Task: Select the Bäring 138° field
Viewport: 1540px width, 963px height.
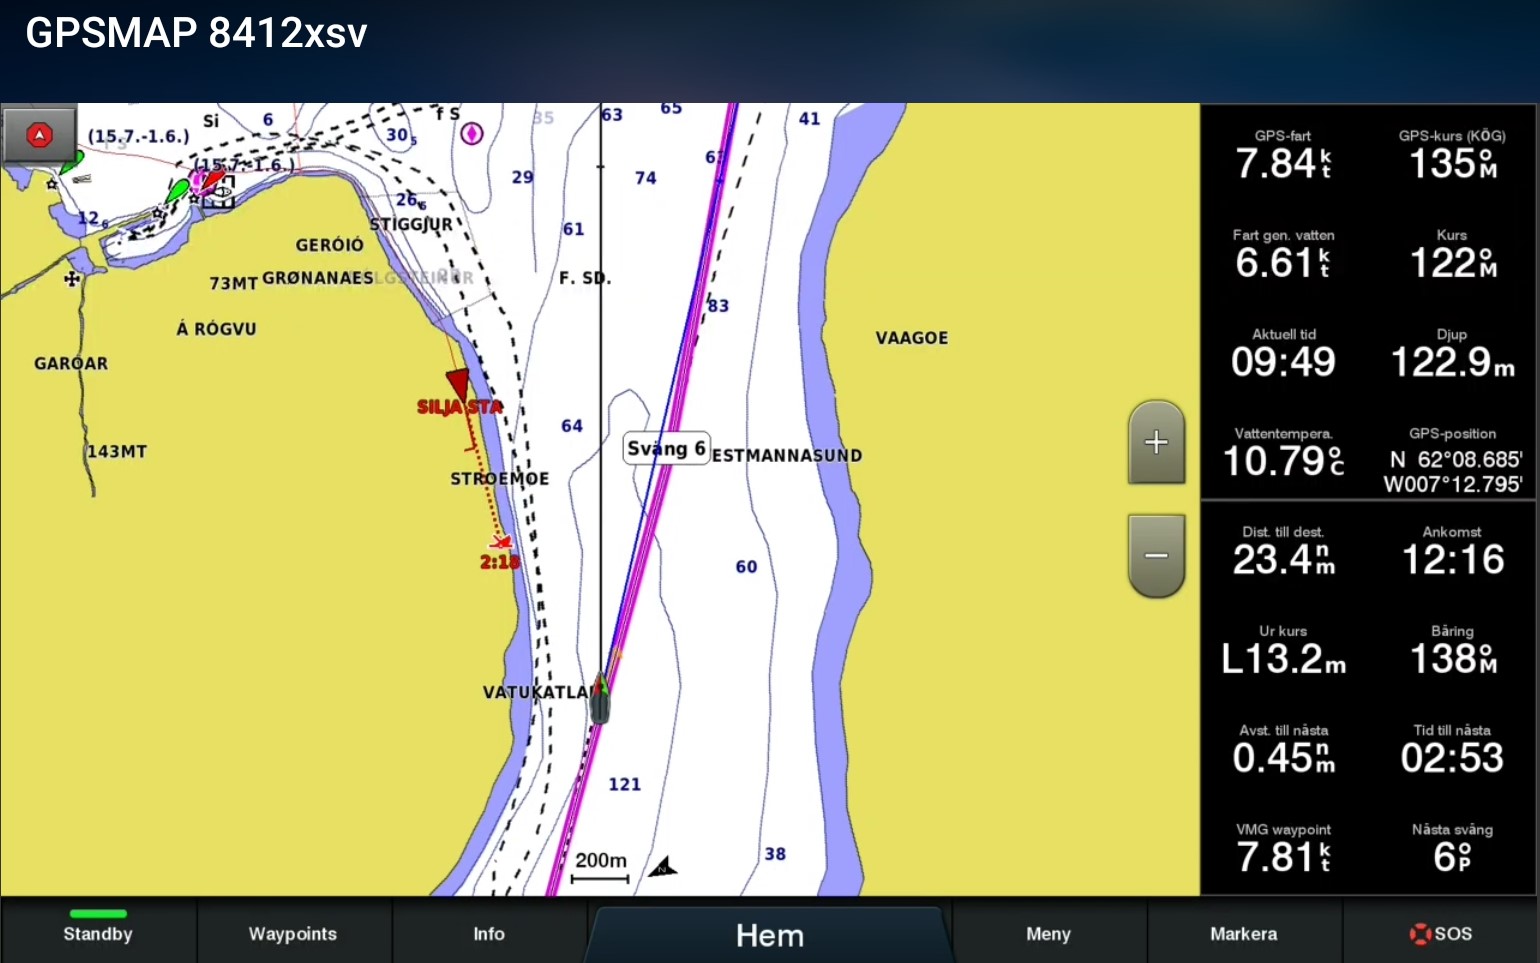Action: pyautogui.click(x=1452, y=650)
